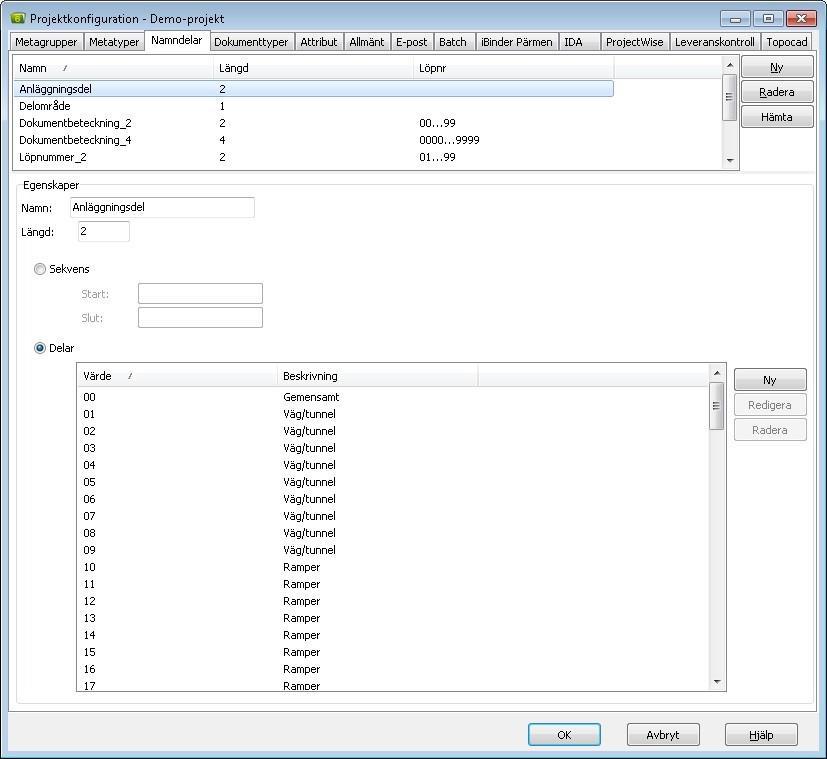Open the ProjectWise tab
Image resolution: width=827 pixels, height=759 pixels.
tap(634, 42)
